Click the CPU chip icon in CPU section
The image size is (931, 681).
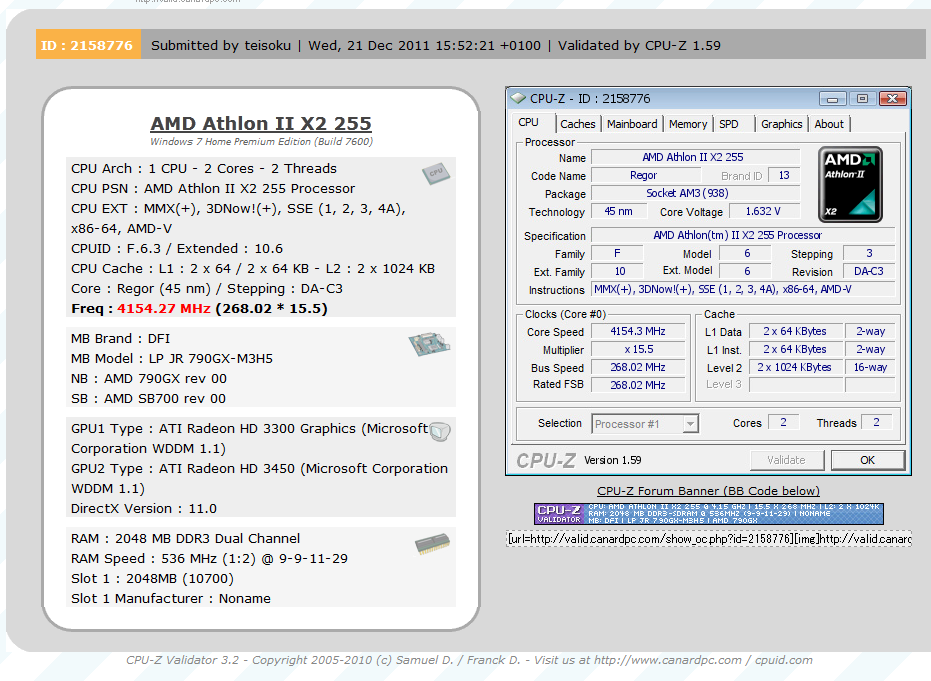[436, 173]
